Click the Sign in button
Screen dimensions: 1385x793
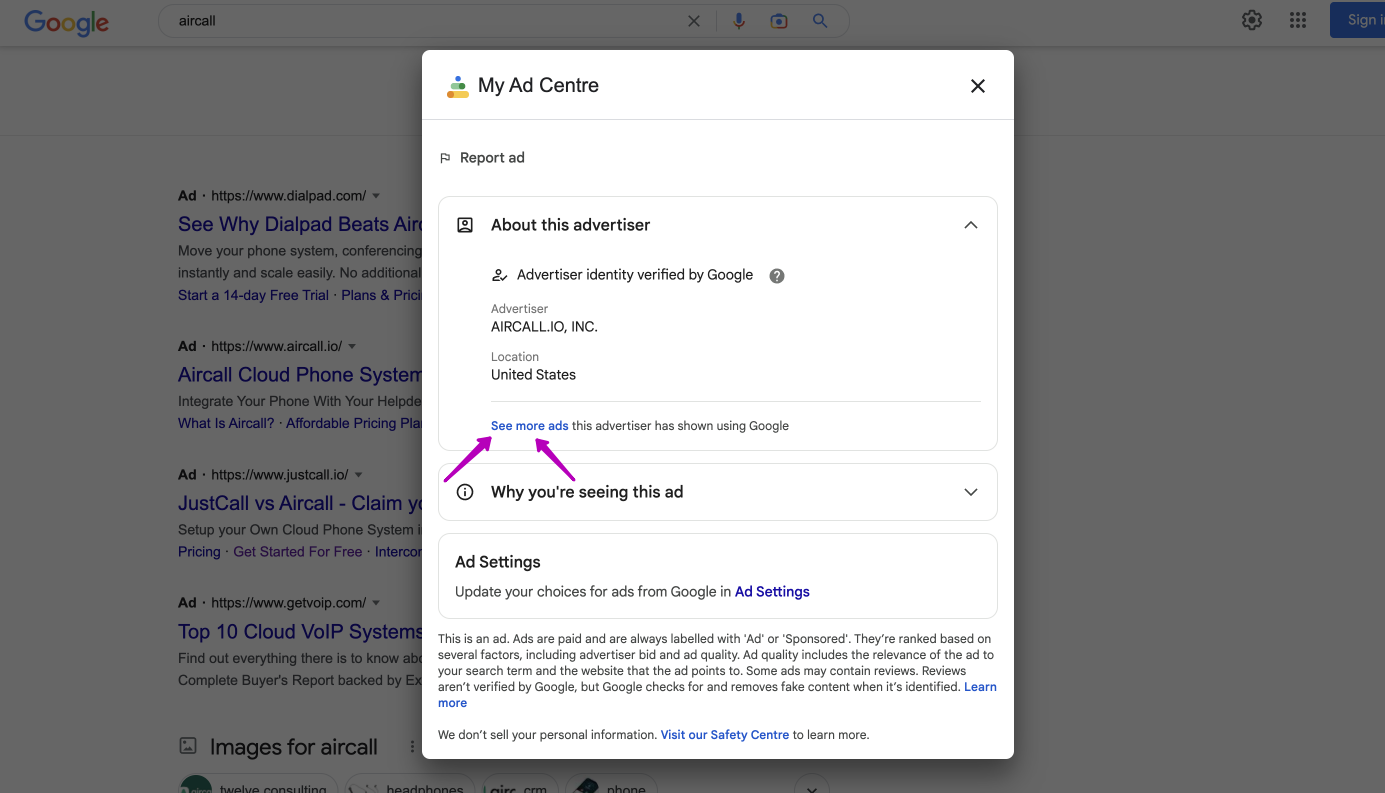1358,20
